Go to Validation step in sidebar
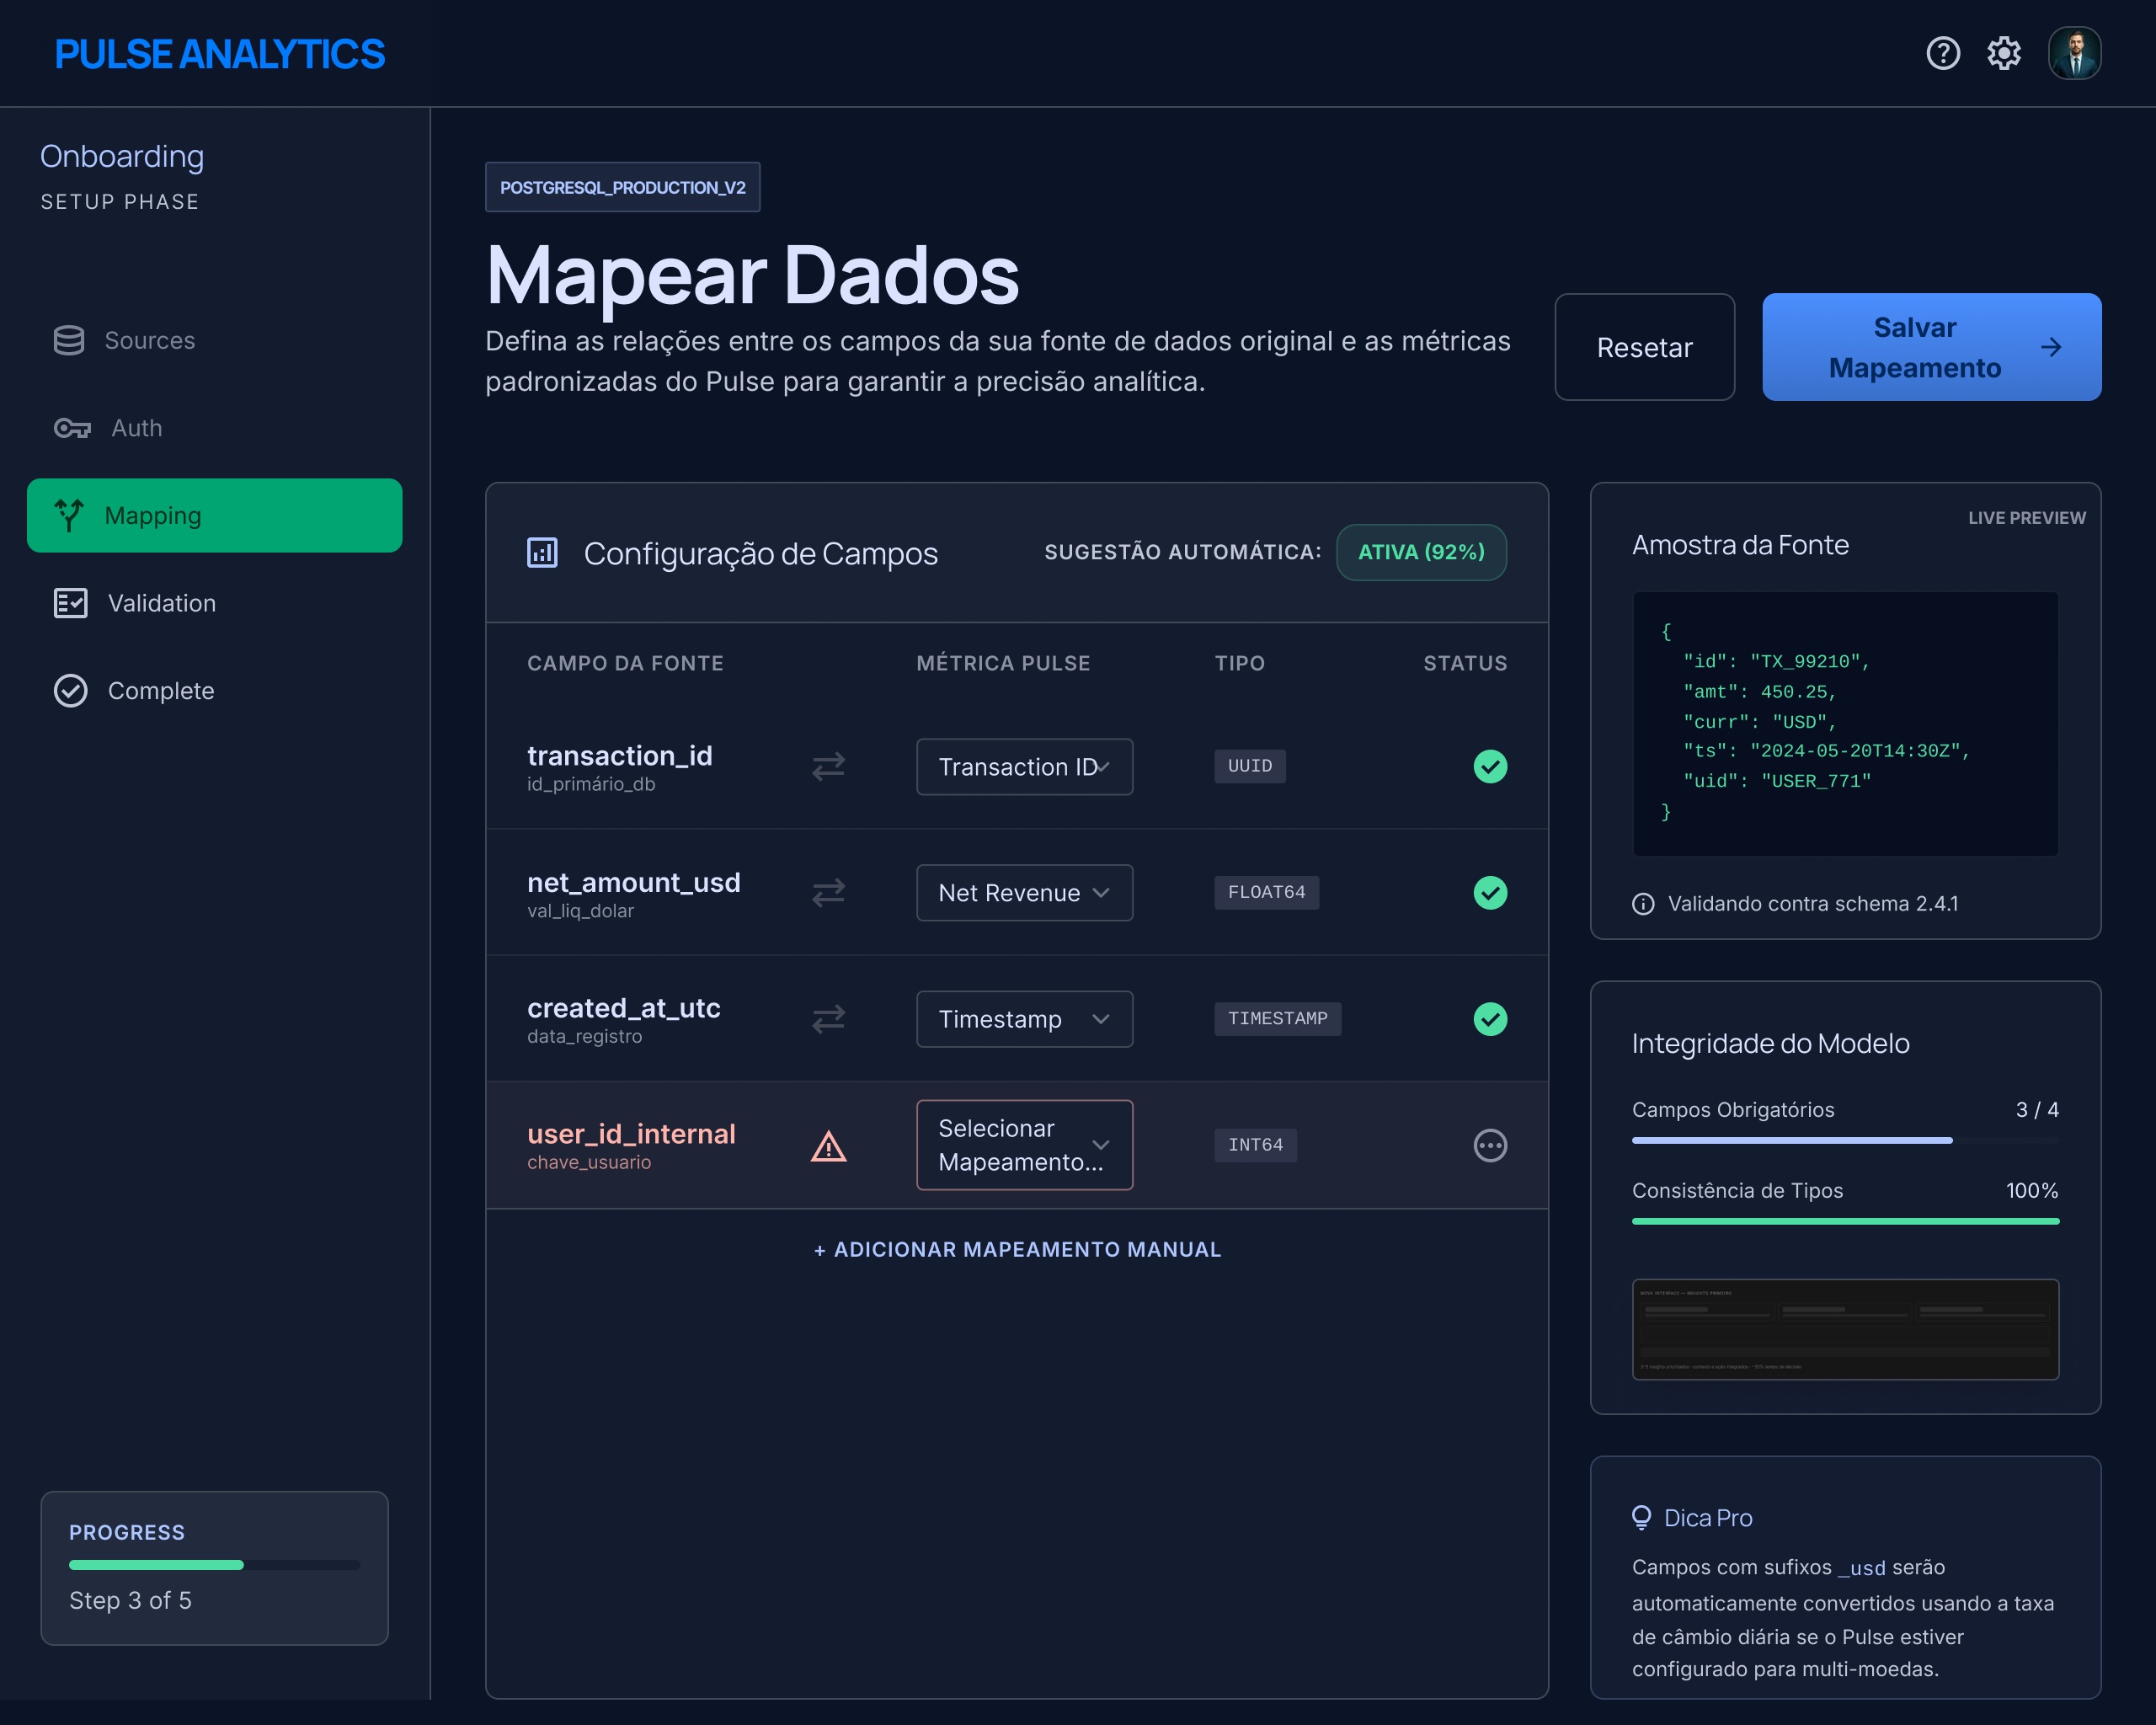 tap(214, 603)
